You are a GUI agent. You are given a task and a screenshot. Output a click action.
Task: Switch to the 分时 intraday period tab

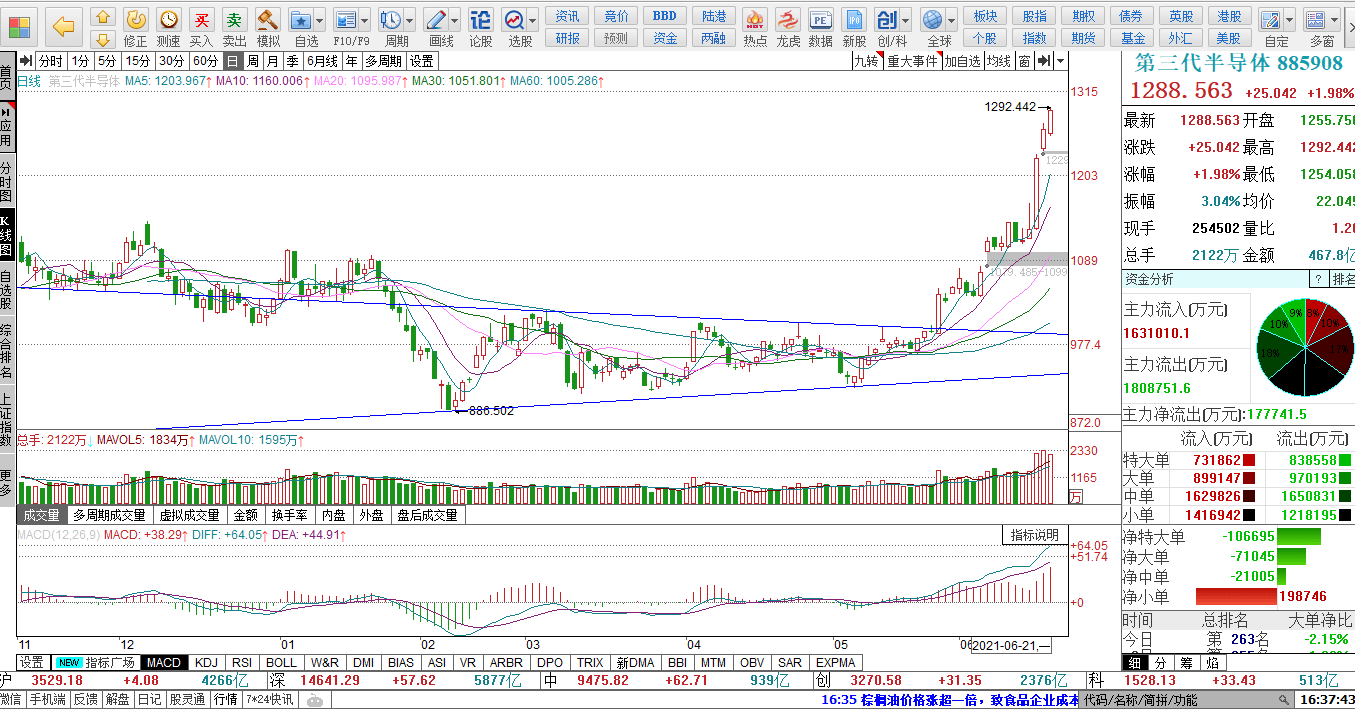pyautogui.click(x=50, y=61)
